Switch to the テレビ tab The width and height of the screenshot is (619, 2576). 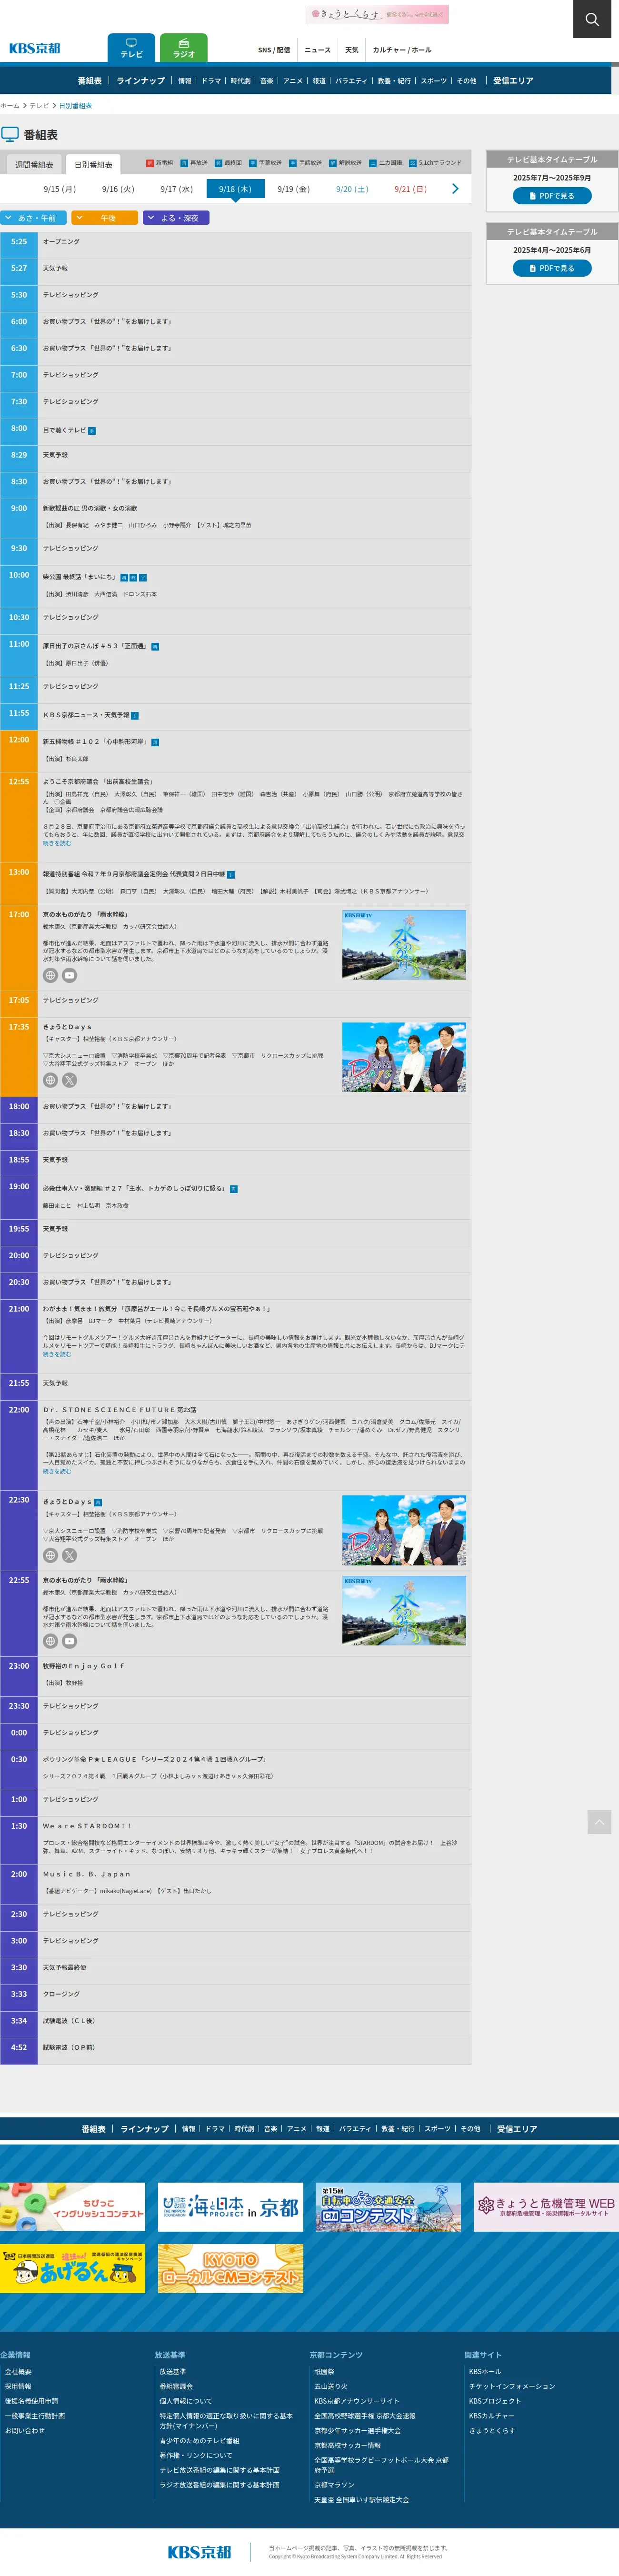point(131,48)
